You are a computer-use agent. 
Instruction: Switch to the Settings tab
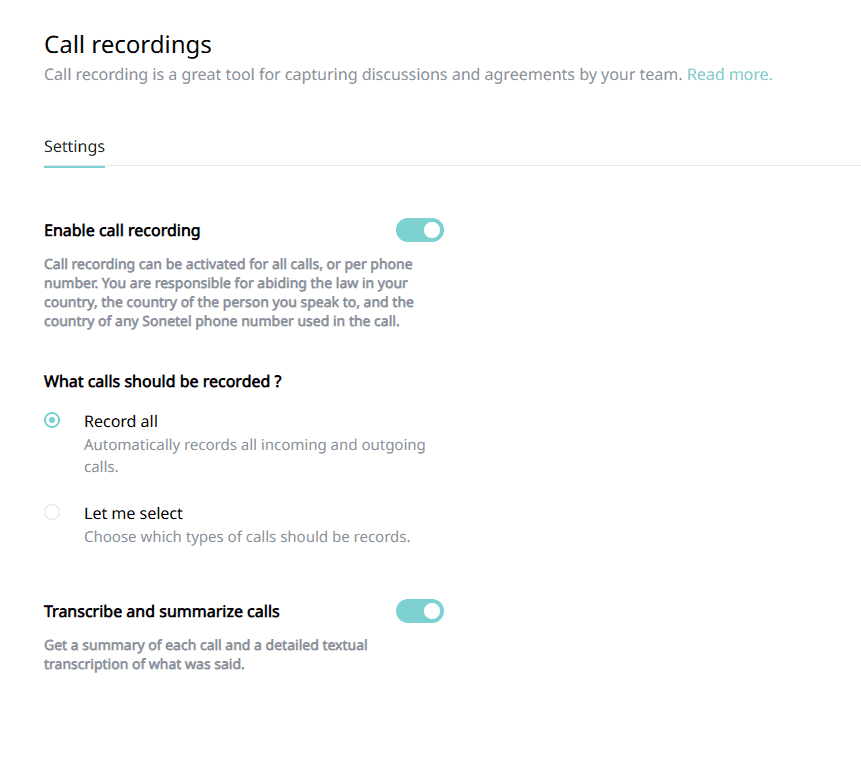pyautogui.click(x=74, y=147)
